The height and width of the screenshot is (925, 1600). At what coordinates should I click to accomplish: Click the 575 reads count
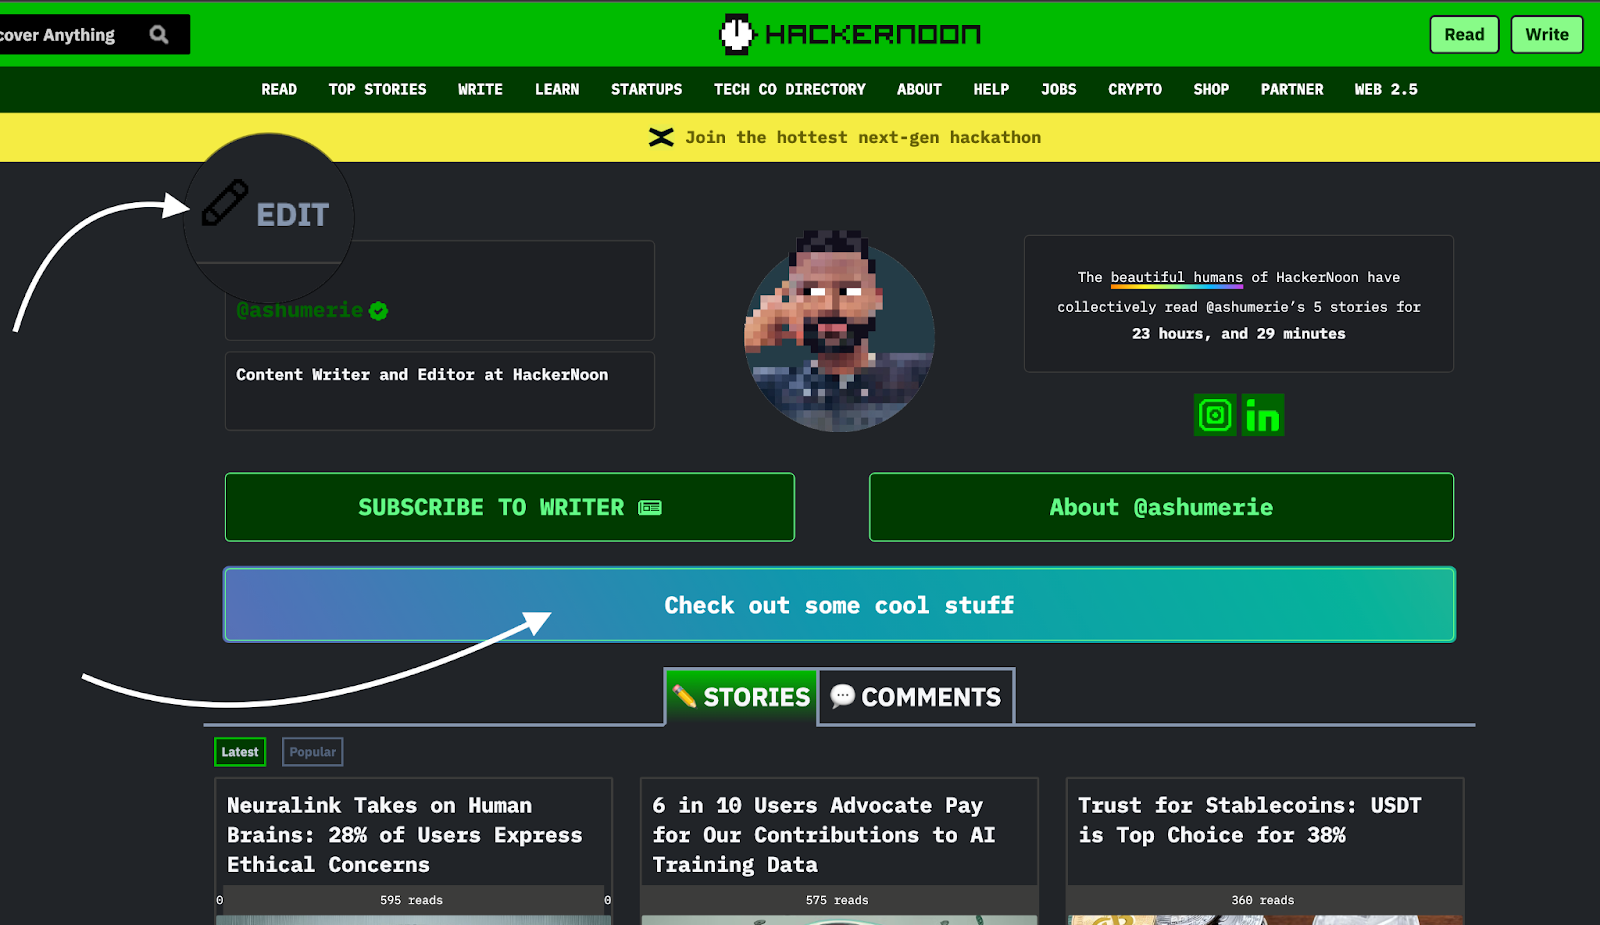[837, 900]
